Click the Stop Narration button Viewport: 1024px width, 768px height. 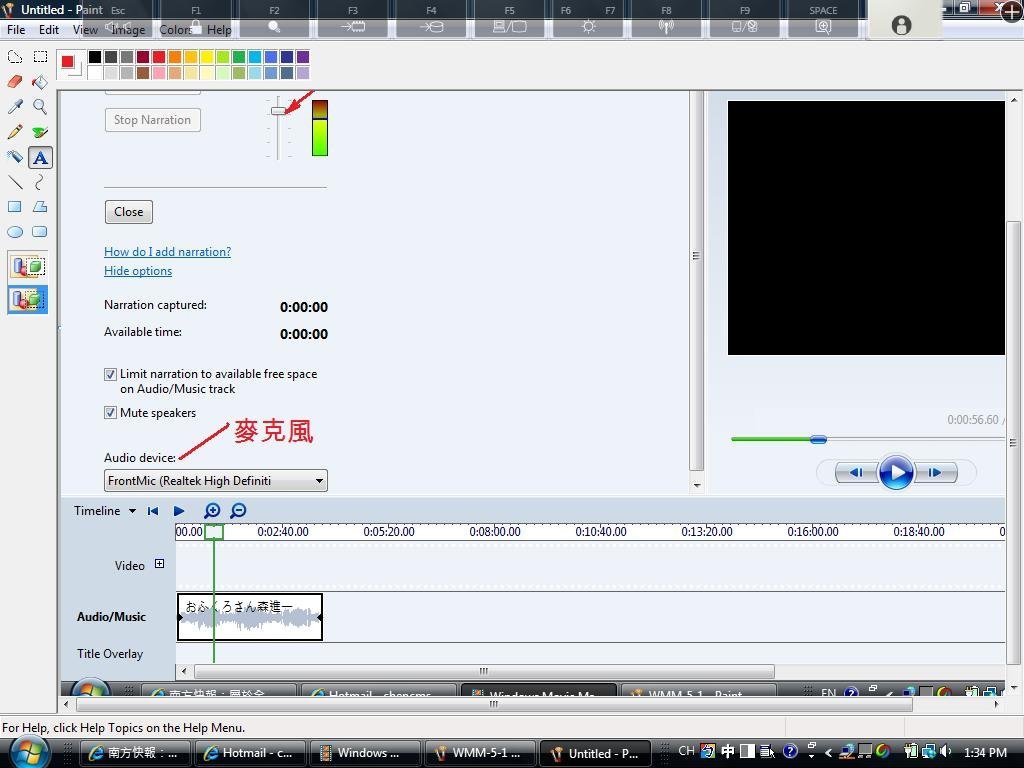pyautogui.click(x=152, y=120)
